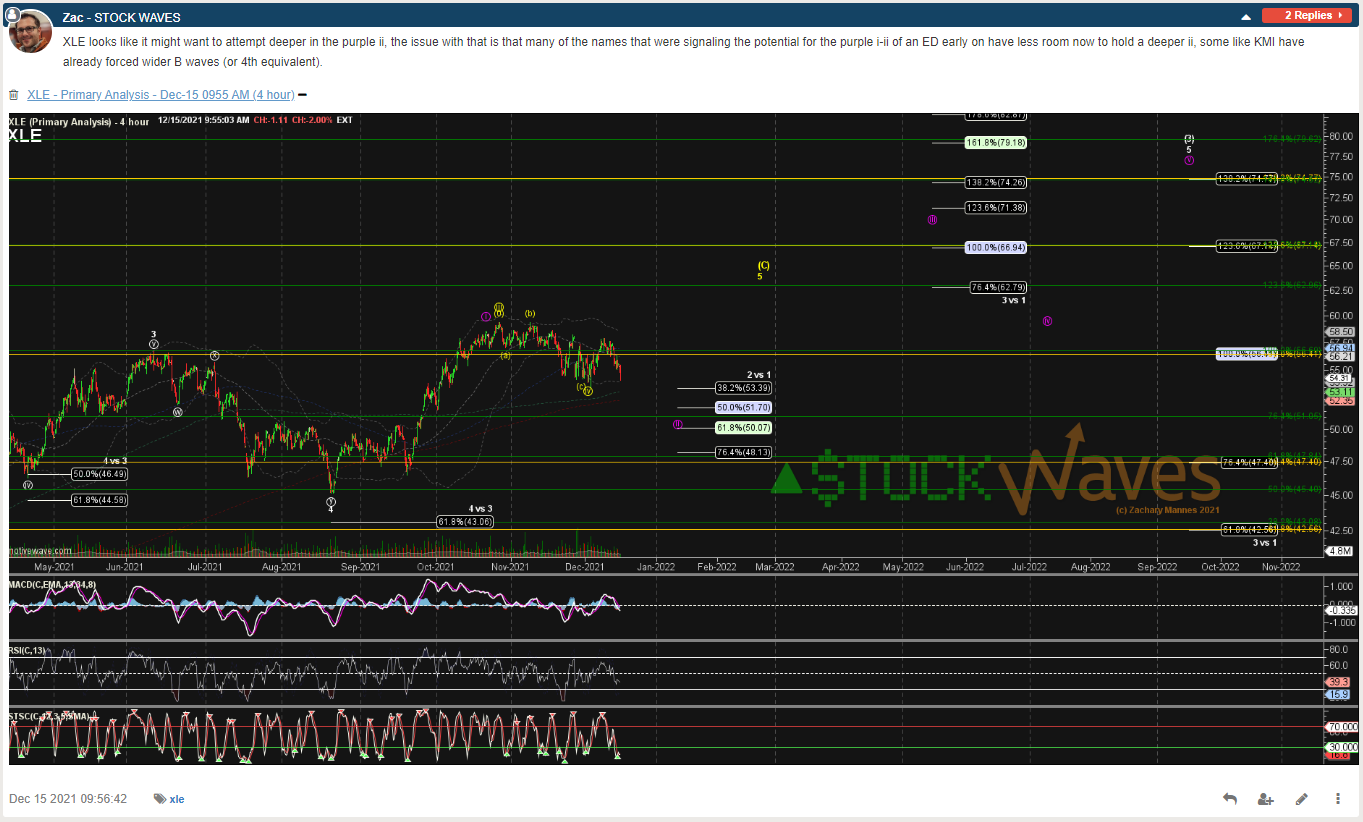Click the xle tag link
1363x822 pixels.
(177, 799)
